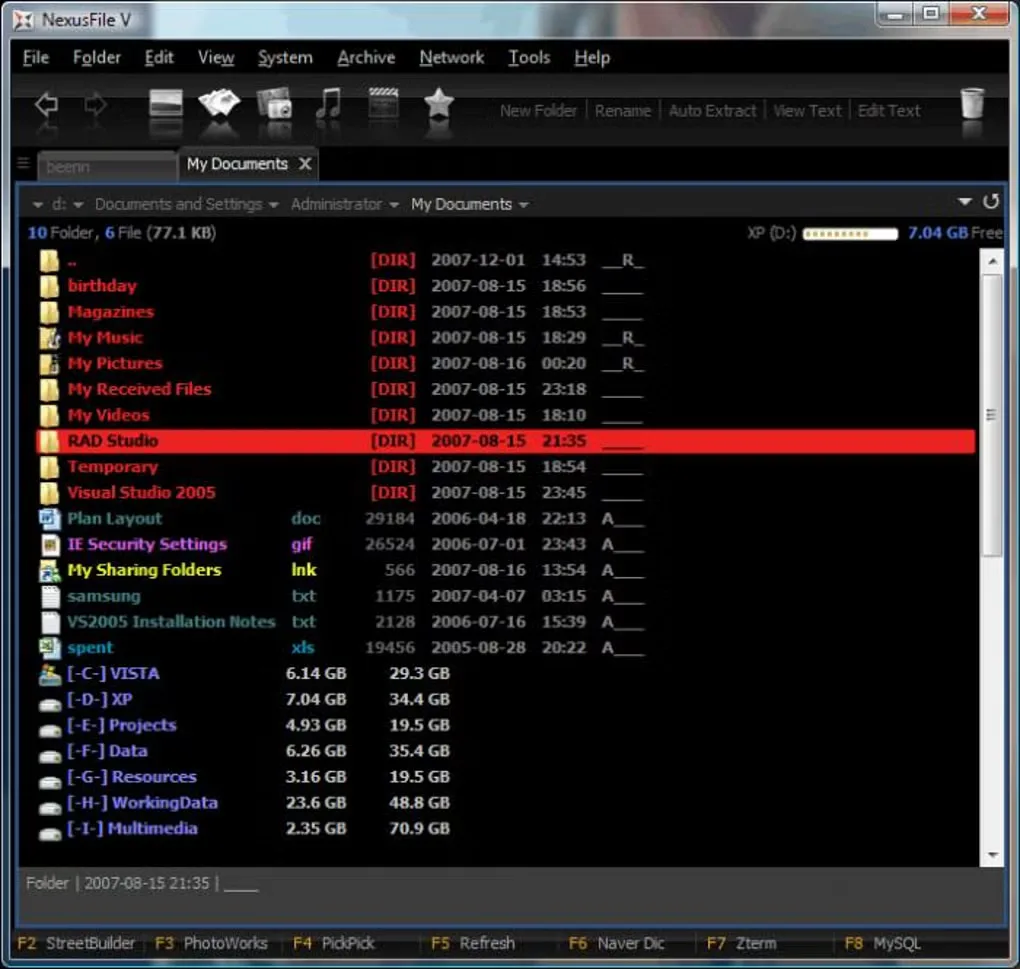1020x969 pixels.
Task: Click the parent directory folder icon
Action: 49,260
